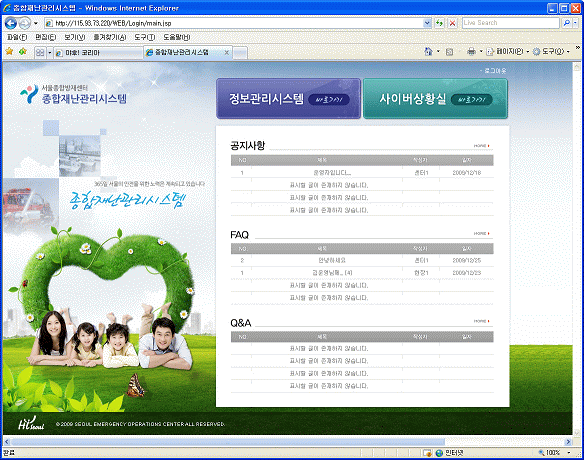This screenshot has height=460, width=584.
Task: Open the 운영자입니다... notice post
Action: coord(332,173)
